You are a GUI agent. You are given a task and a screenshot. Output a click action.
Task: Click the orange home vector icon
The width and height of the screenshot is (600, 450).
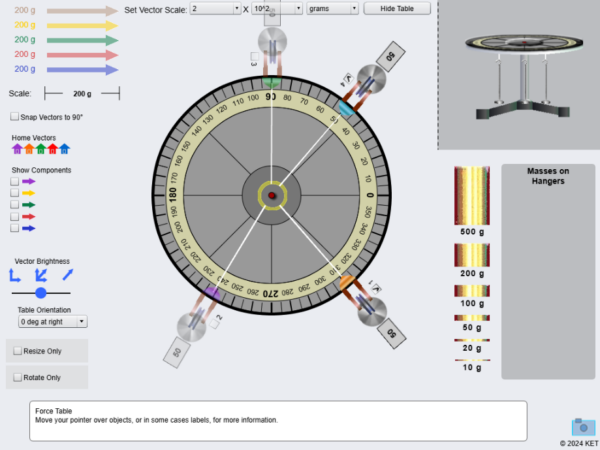pos(29,149)
